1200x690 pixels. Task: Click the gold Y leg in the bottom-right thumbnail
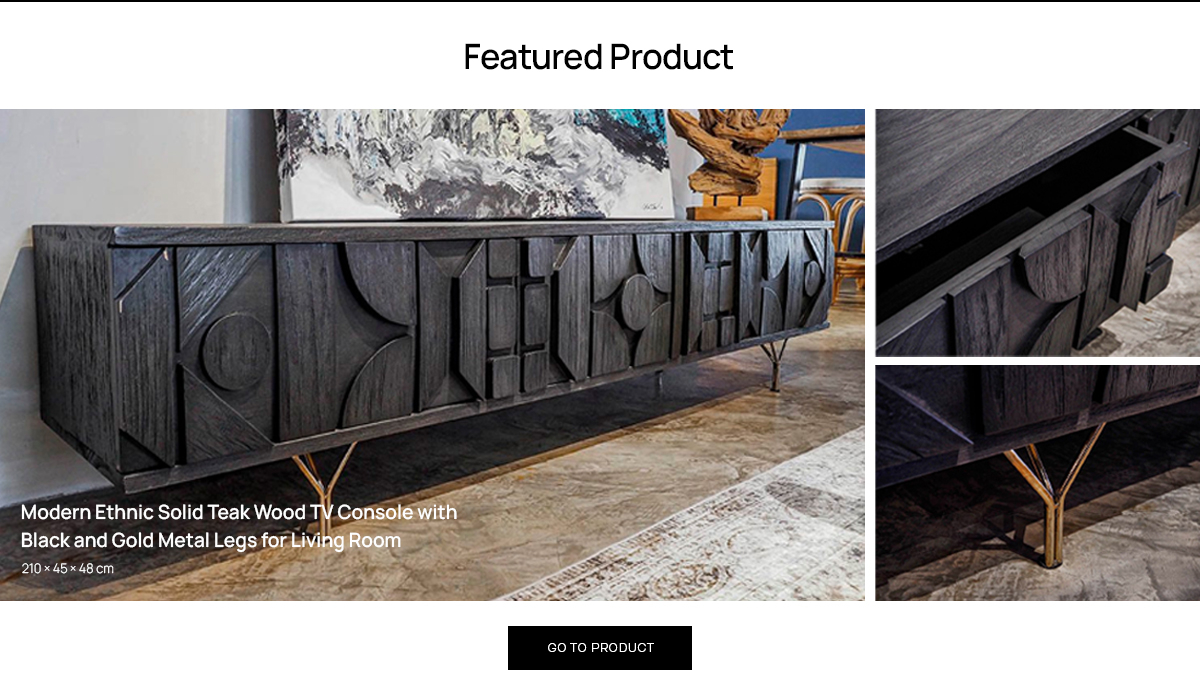[1052, 490]
